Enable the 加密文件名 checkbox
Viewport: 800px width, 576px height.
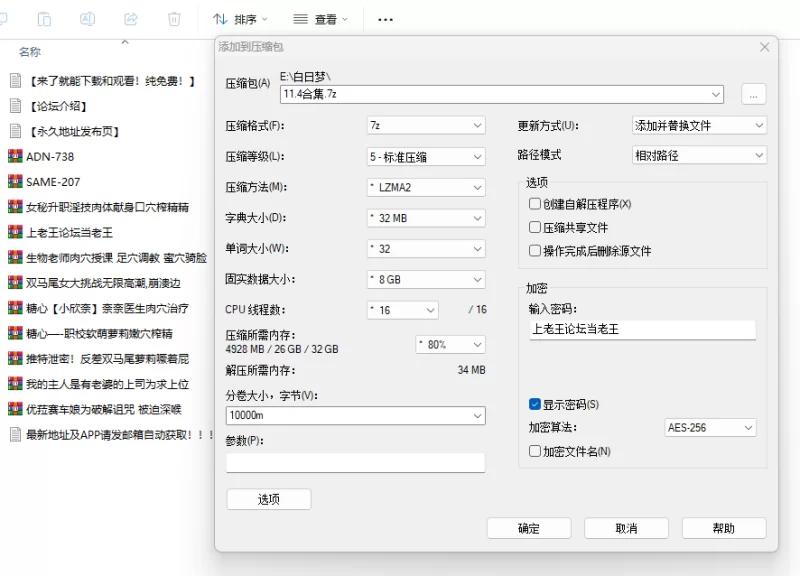click(535, 451)
